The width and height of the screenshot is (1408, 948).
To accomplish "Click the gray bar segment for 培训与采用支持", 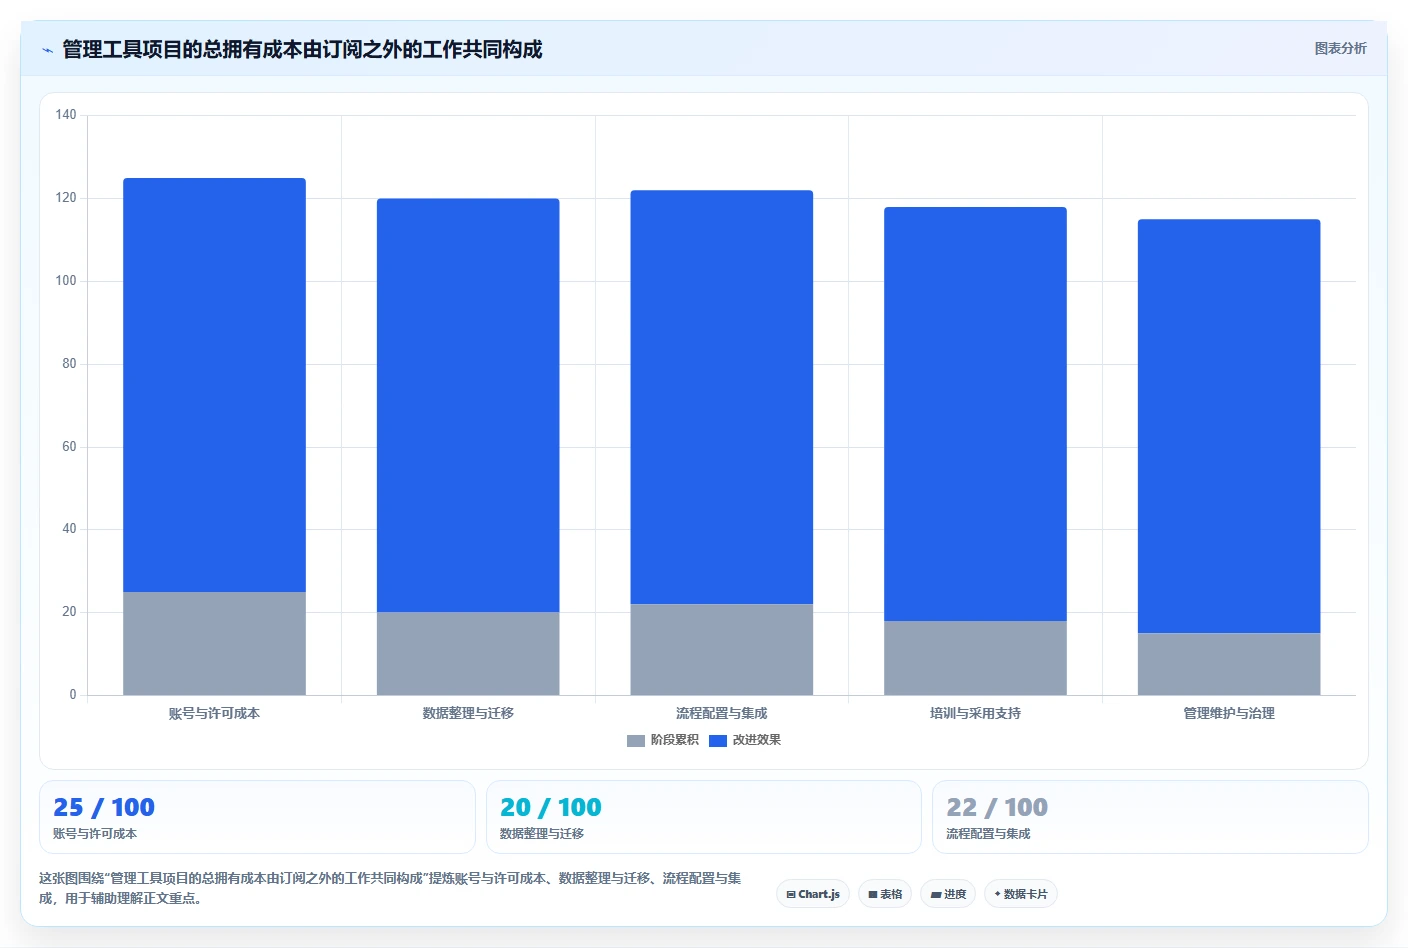I will click(975, 658).
